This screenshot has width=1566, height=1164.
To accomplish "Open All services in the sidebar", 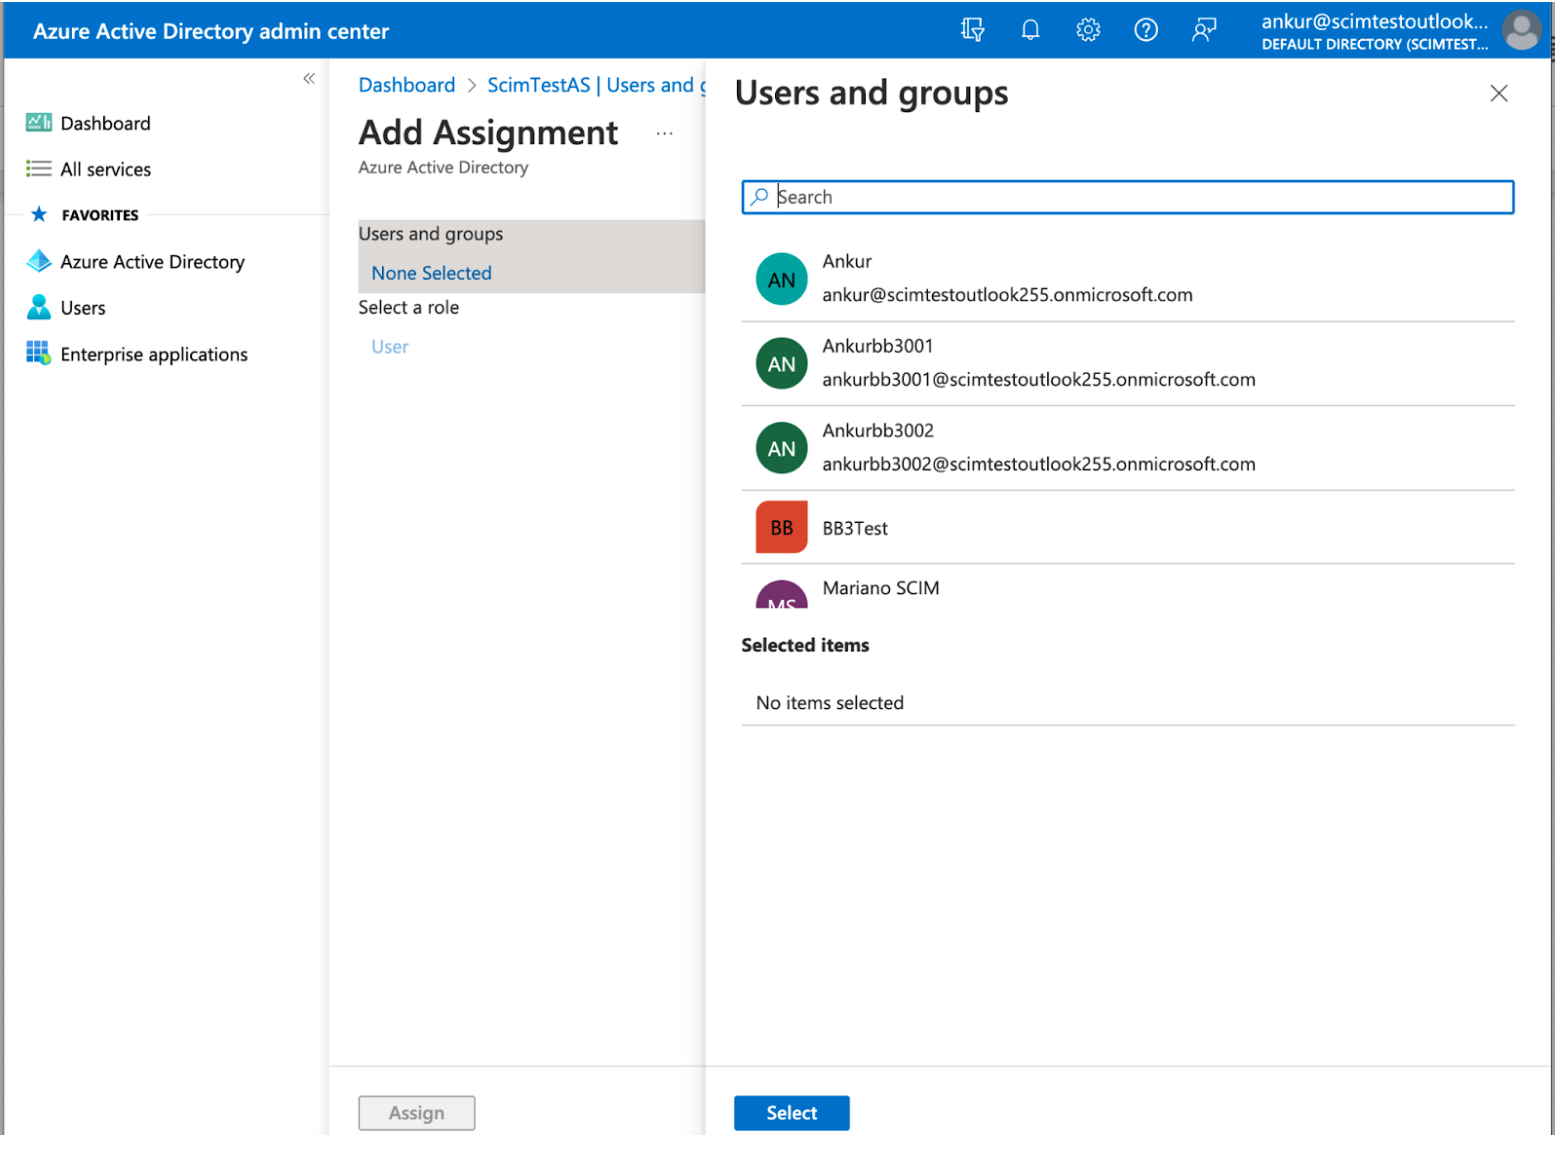I will point(106,170).
